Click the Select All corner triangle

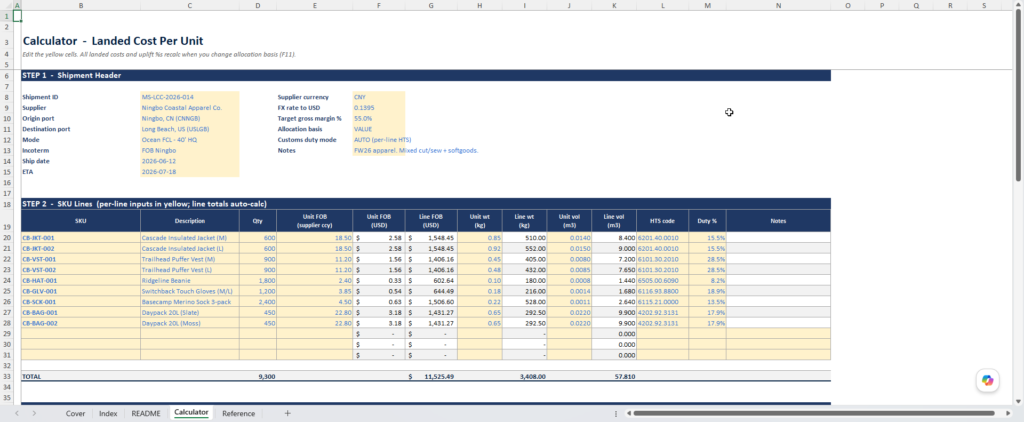pyautogui.click(x=6, y=5)
